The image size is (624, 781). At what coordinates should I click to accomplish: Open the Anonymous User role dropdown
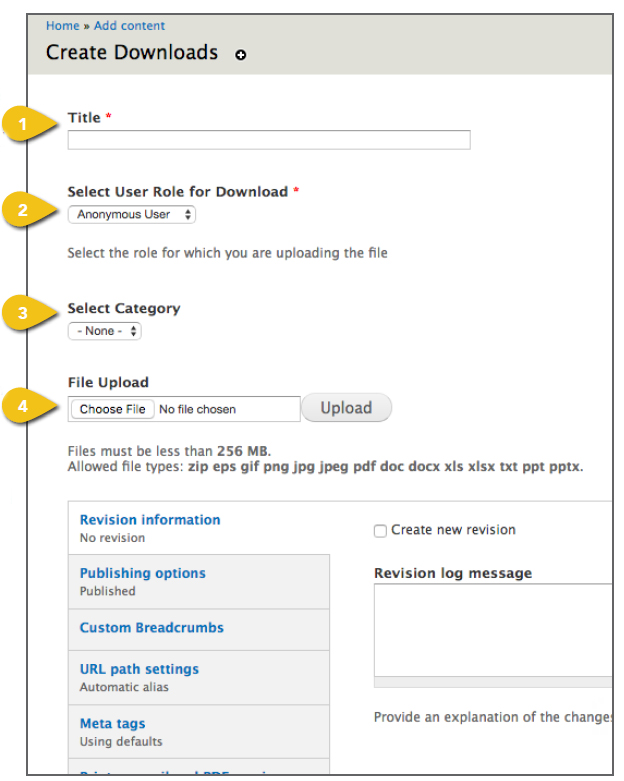tap(131, 215)
